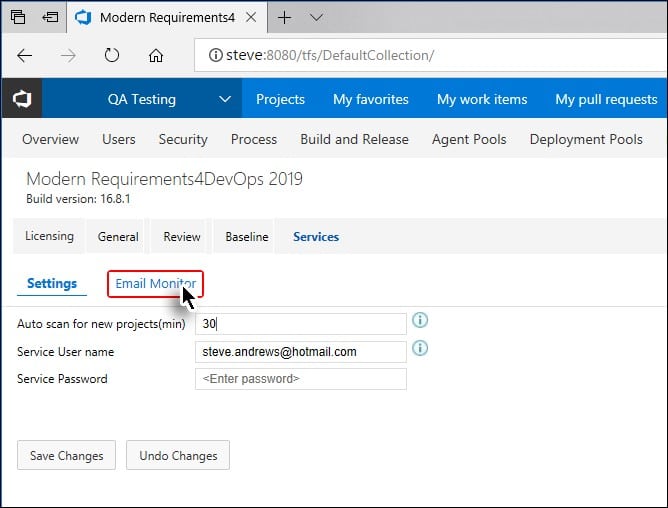Click the site information icon in address bar
Screen dimensions: 668x508
coord(216,55)
